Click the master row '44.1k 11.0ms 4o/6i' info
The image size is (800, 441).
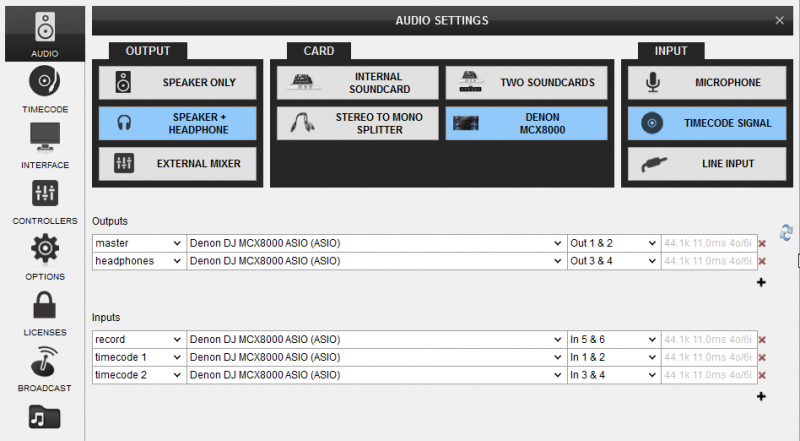[708, 243]
